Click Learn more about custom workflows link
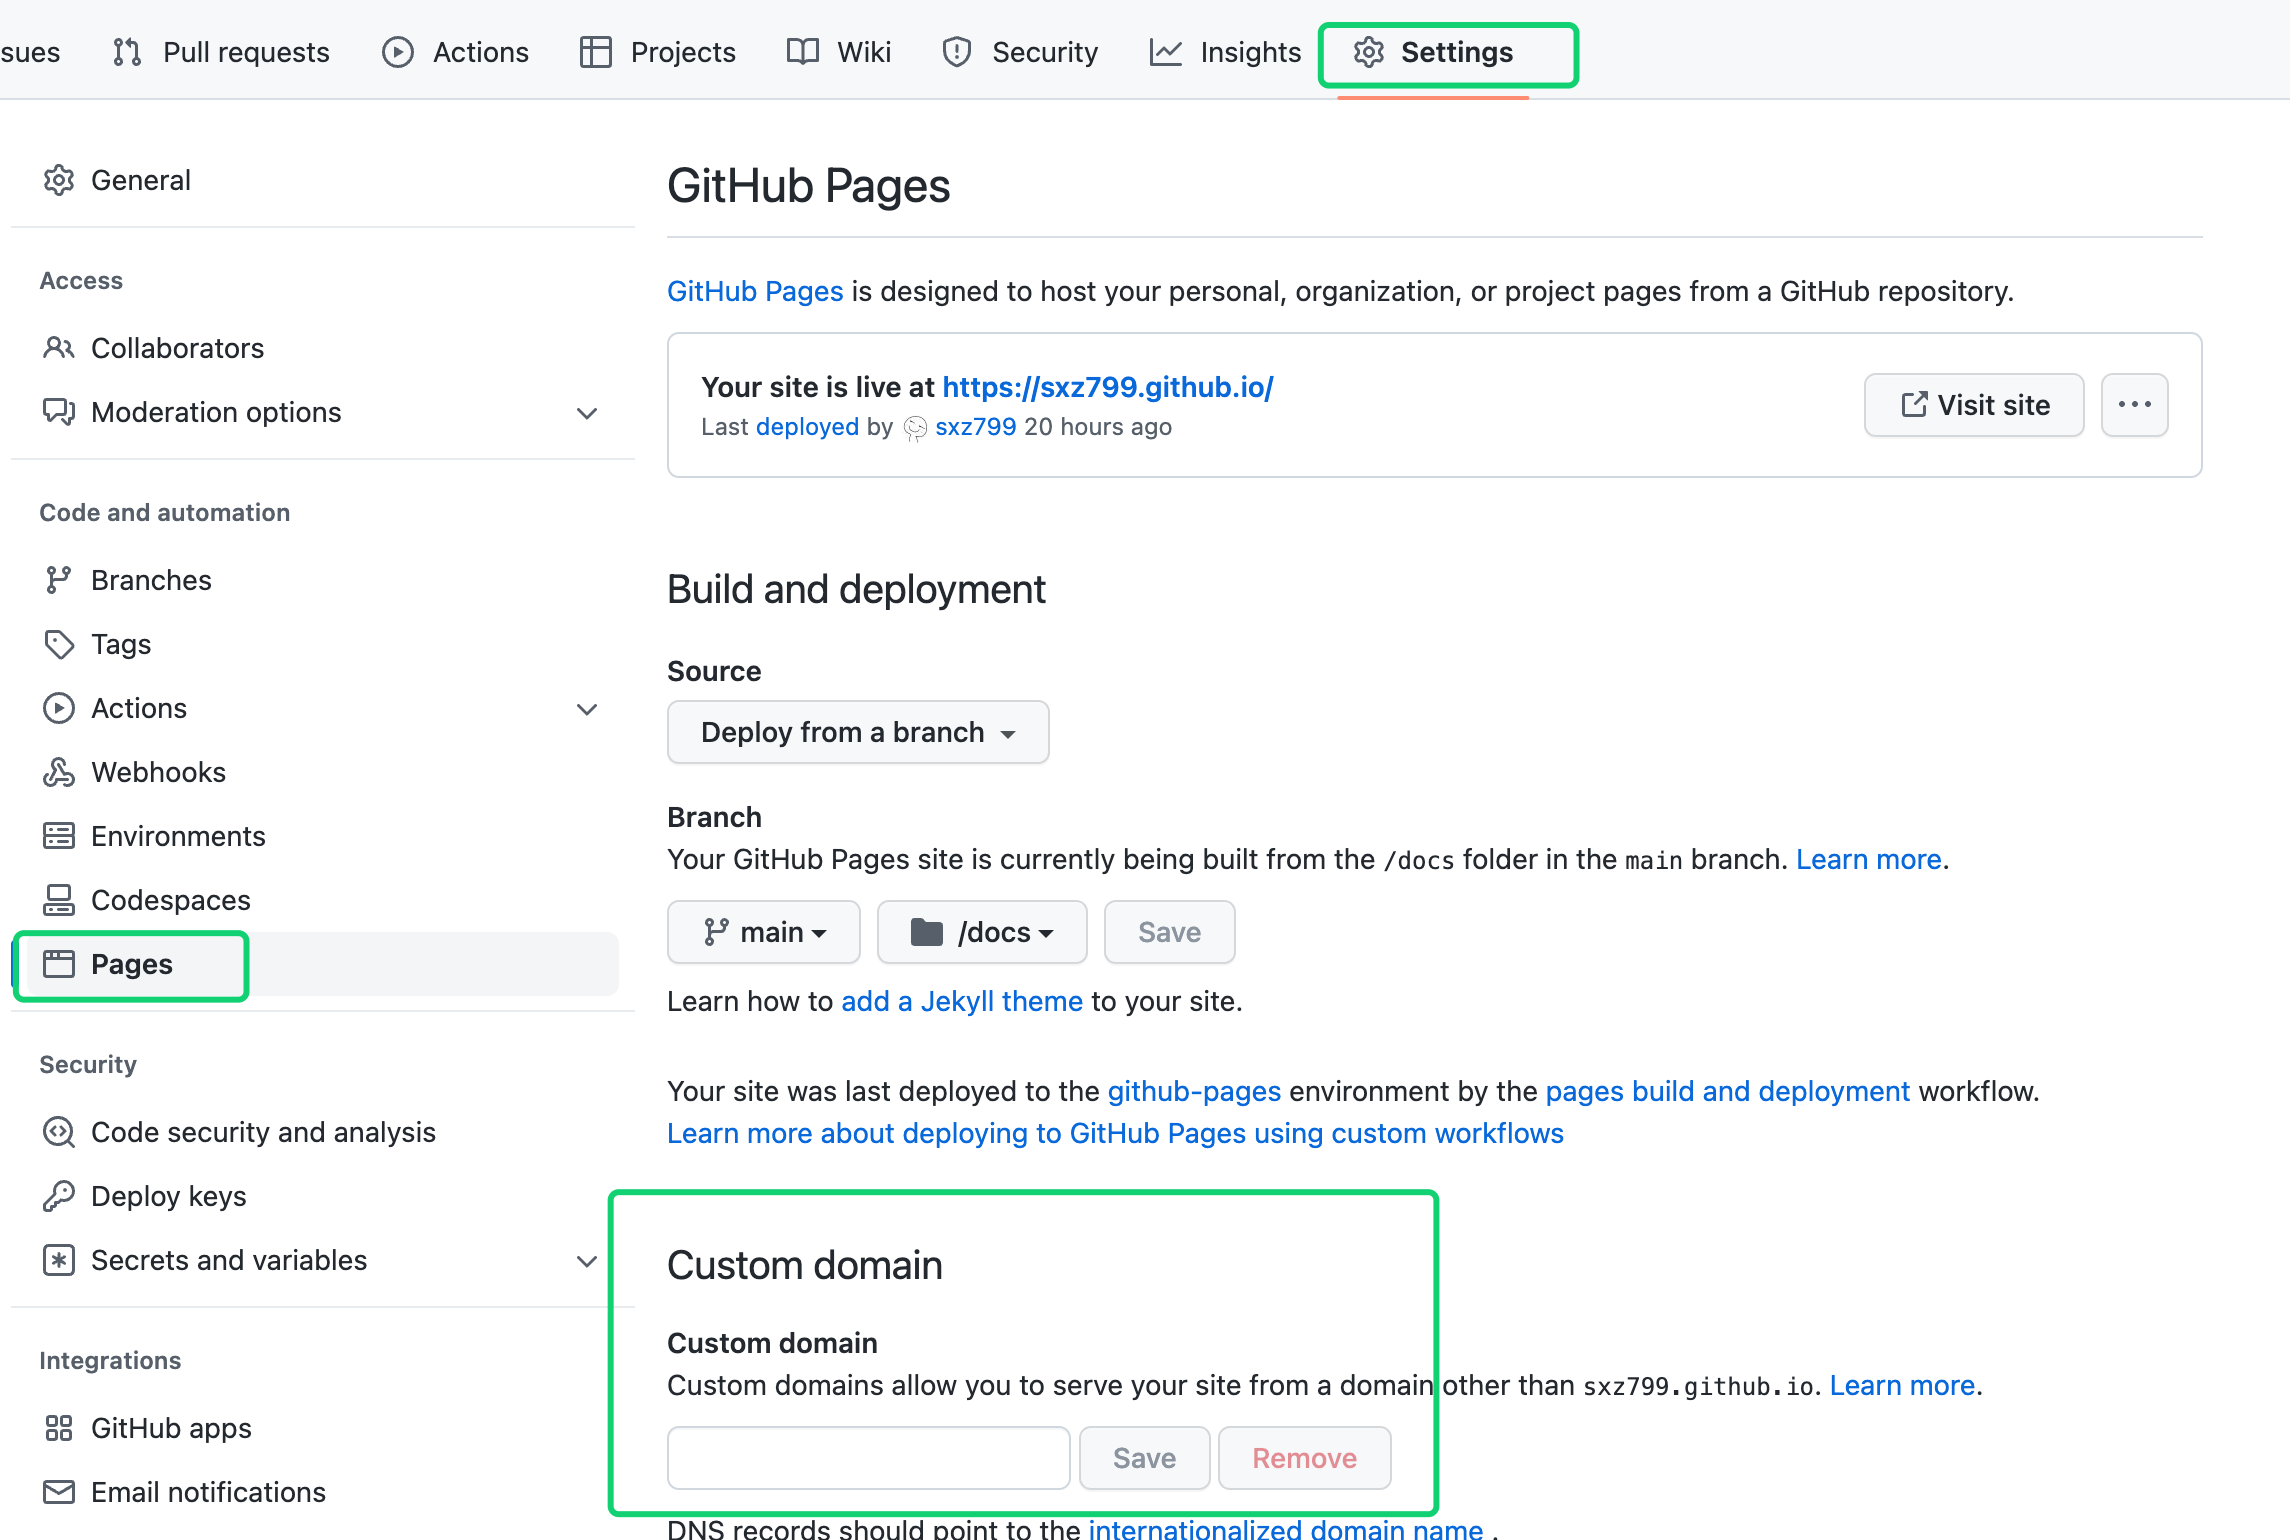The height and width of the screenshot is (1540, 2290). click(x=1116, y=1133)
